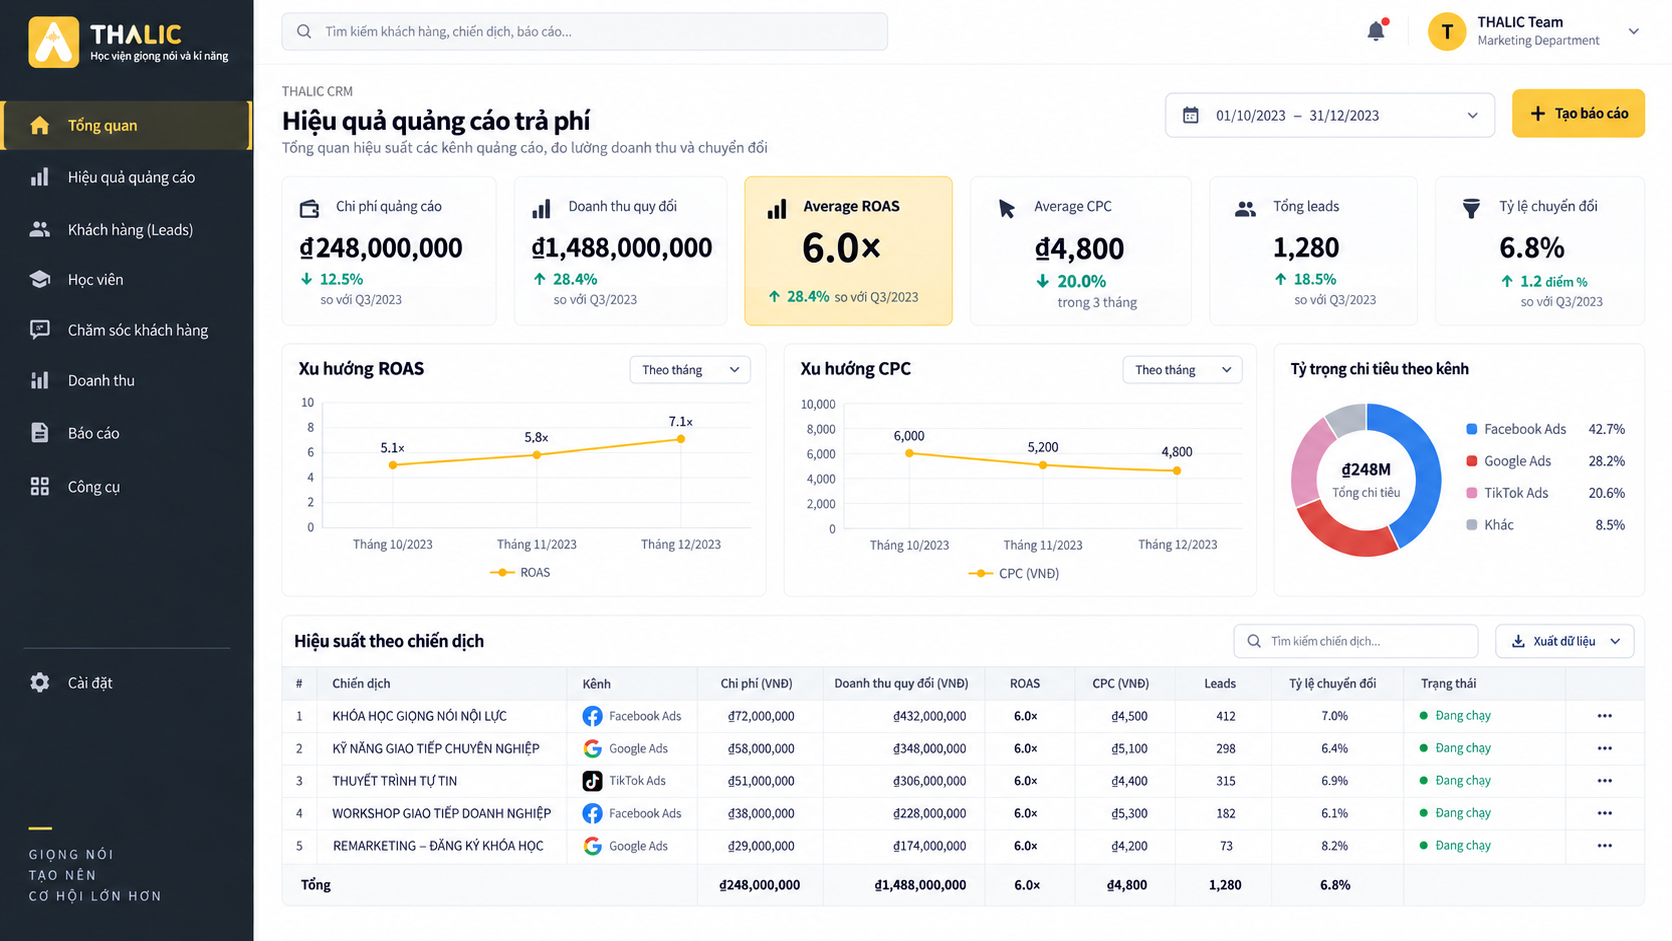Click the 6,000 point on CPC chart
This screenshot has width=1672, height=941.
point(909,453)
